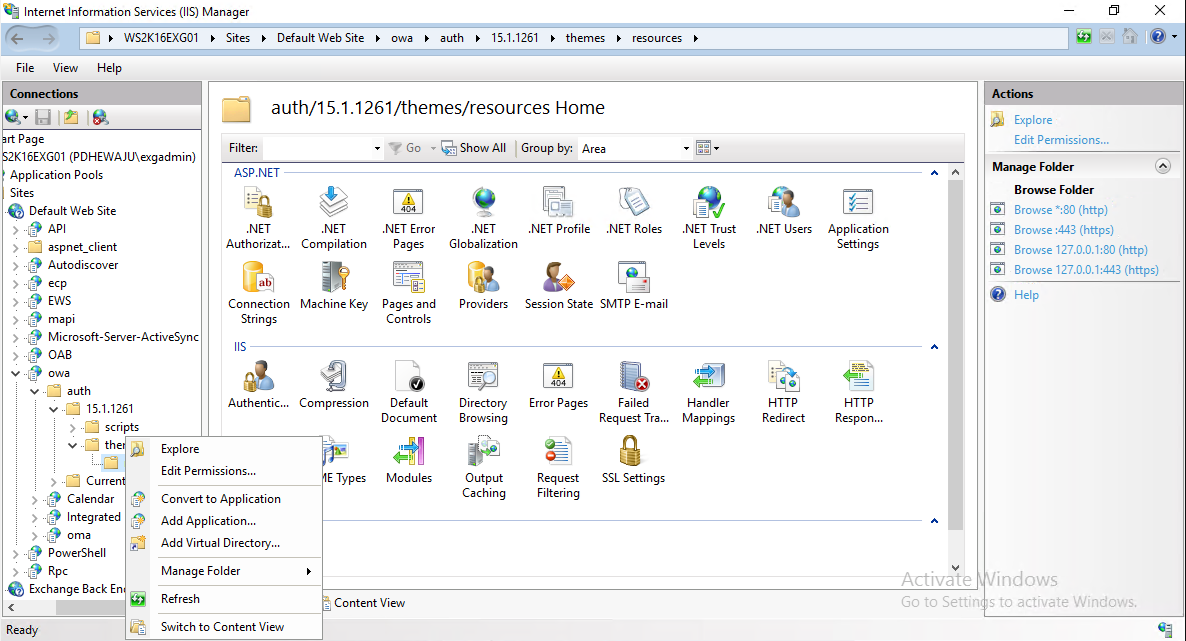1186x641 pixels.
Task: Click Edit Permissions in Actions pane
Action: coord(1061,140)
